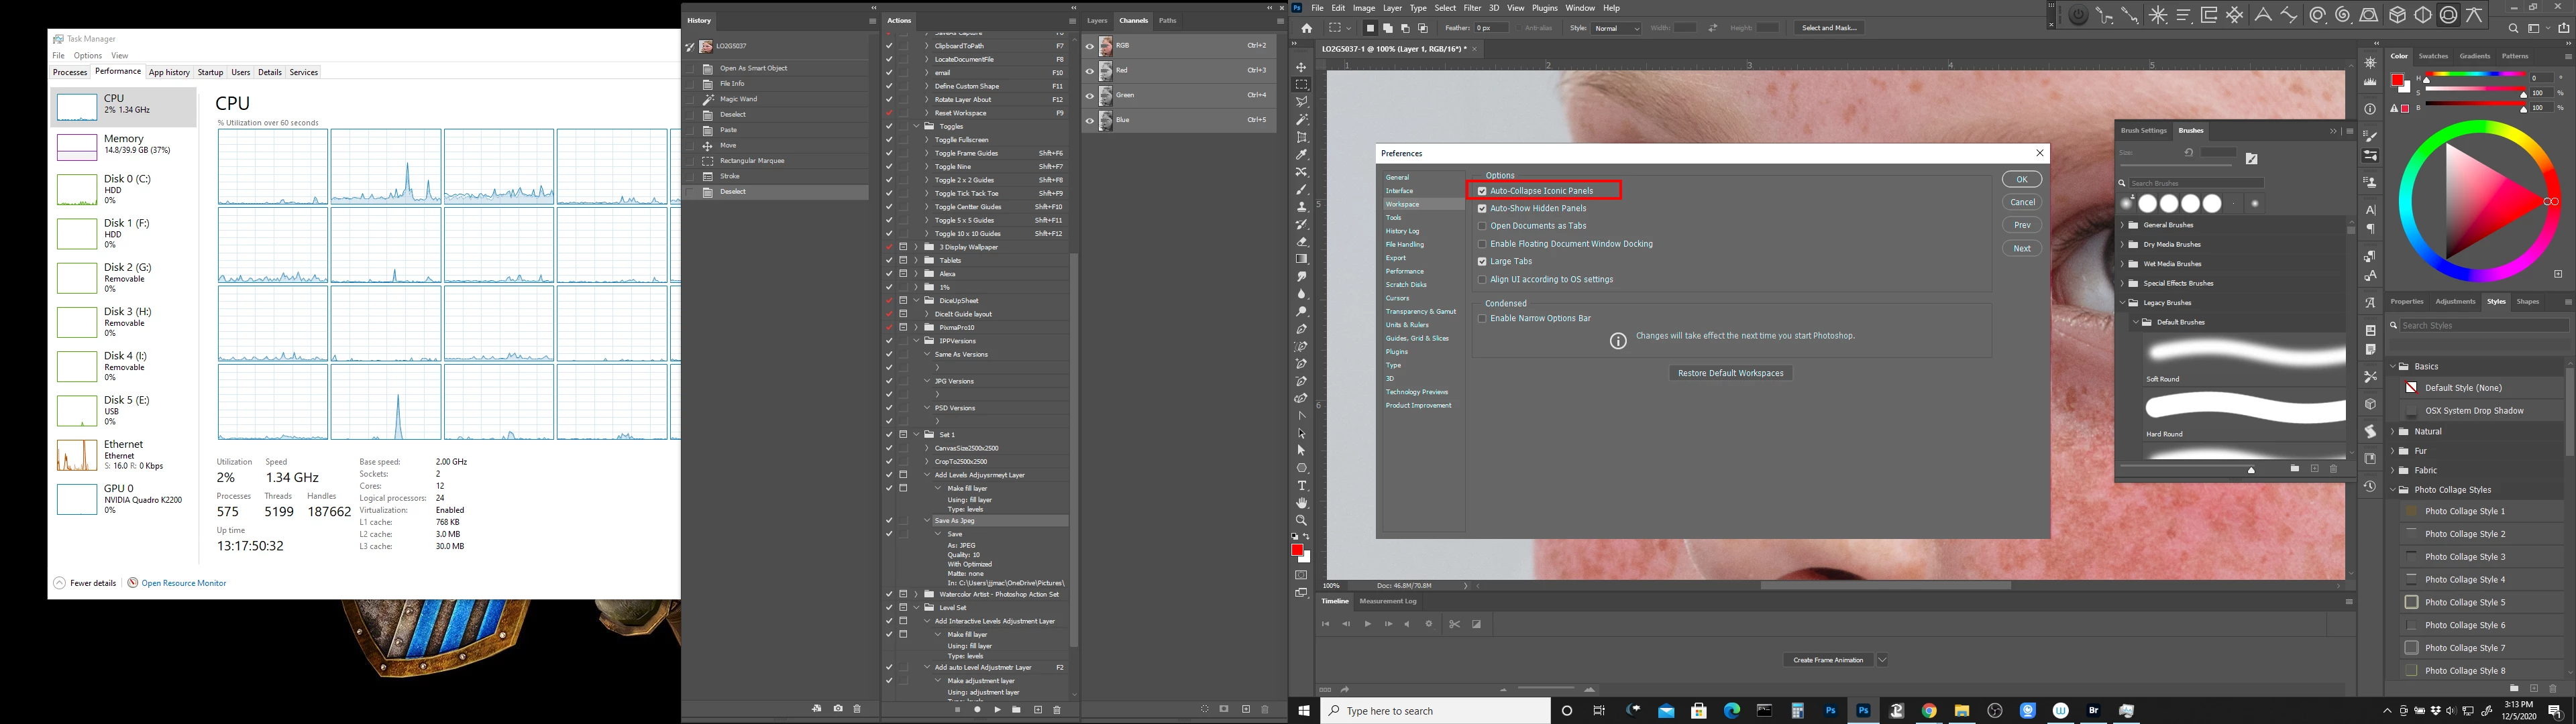The height and width of the screenshot is (724, 2576).
Task: Expand the Natural styles group
Action: 2393,431
